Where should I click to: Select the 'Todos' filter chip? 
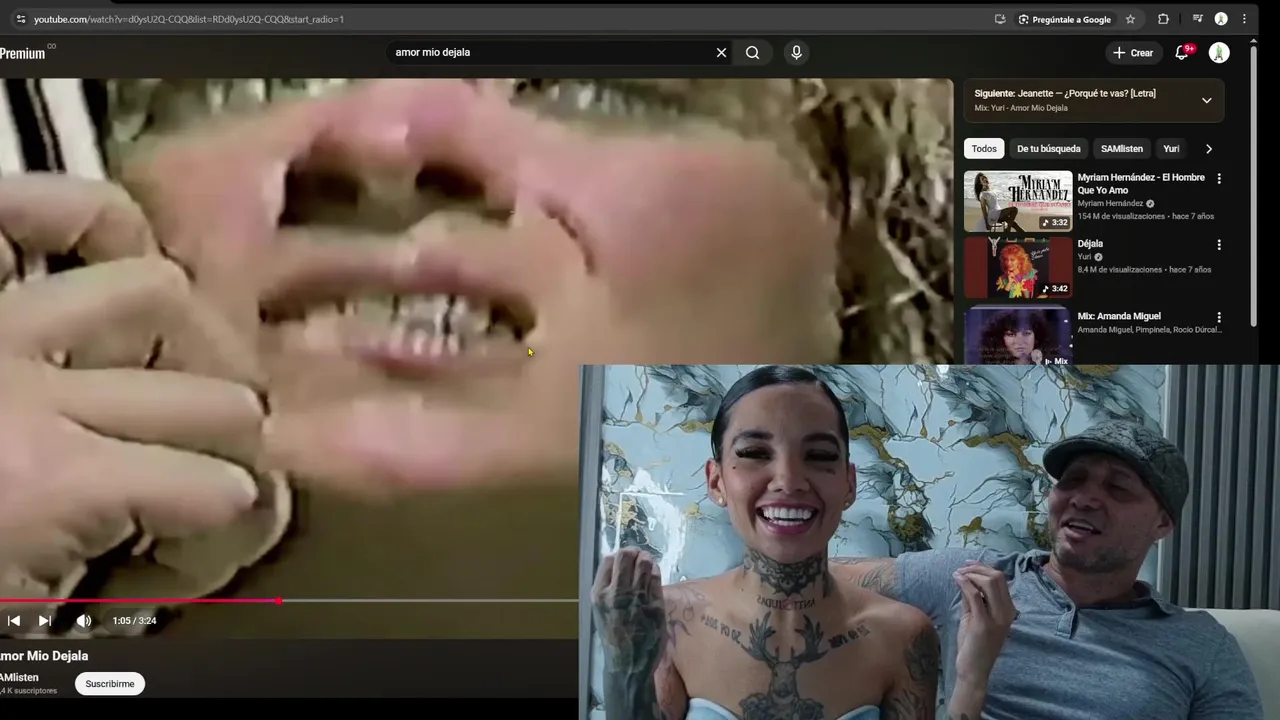point(984,149)
